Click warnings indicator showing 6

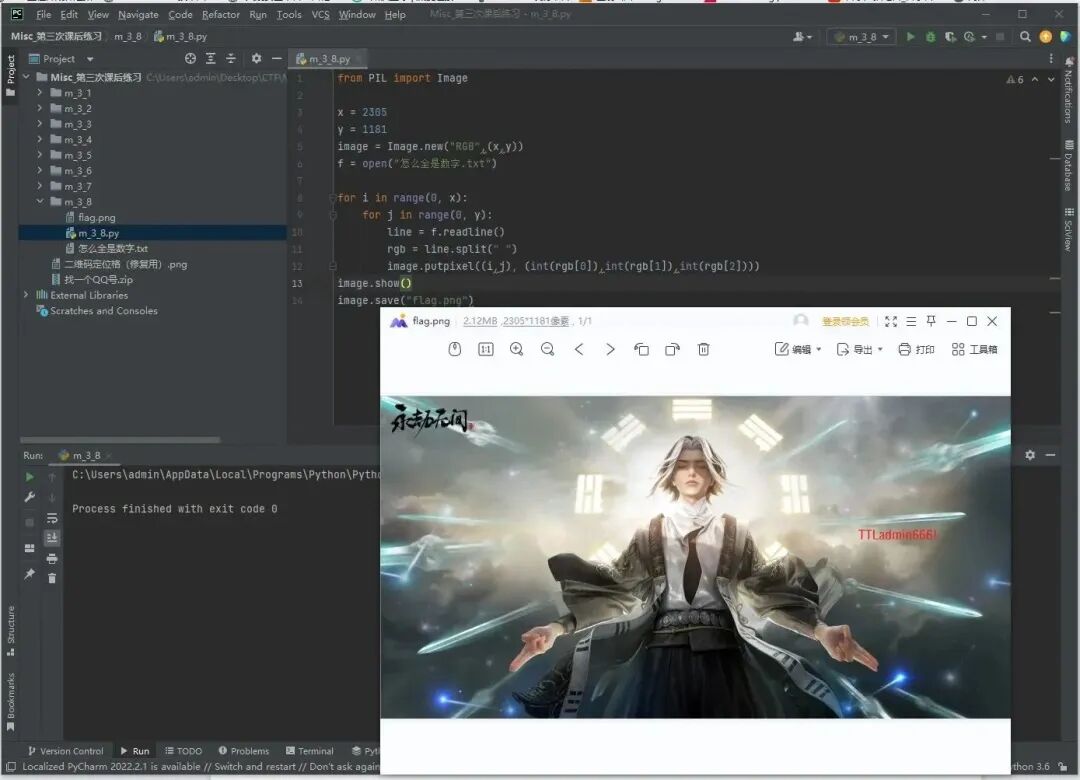[1015, 79]
